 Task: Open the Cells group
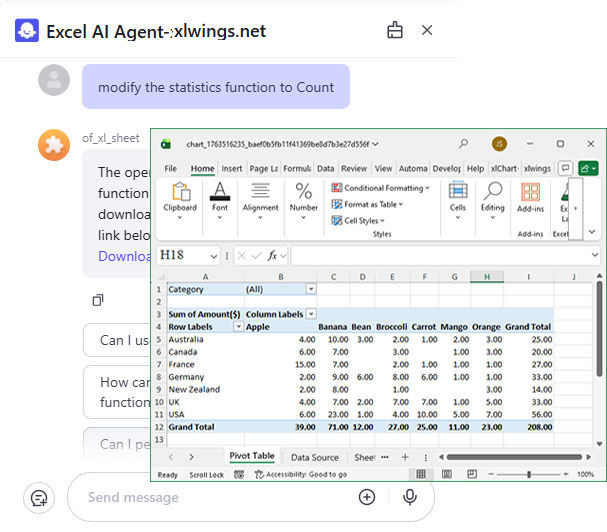pyautogui.click(x=458, y=201)
